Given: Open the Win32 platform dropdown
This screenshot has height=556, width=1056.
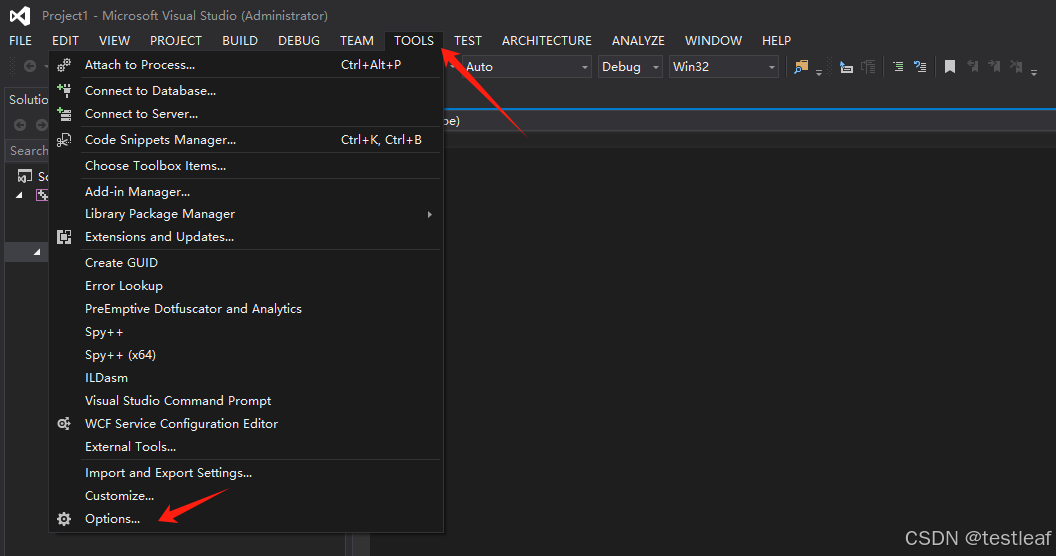Looking at the screenshot, I should point(724,67).
